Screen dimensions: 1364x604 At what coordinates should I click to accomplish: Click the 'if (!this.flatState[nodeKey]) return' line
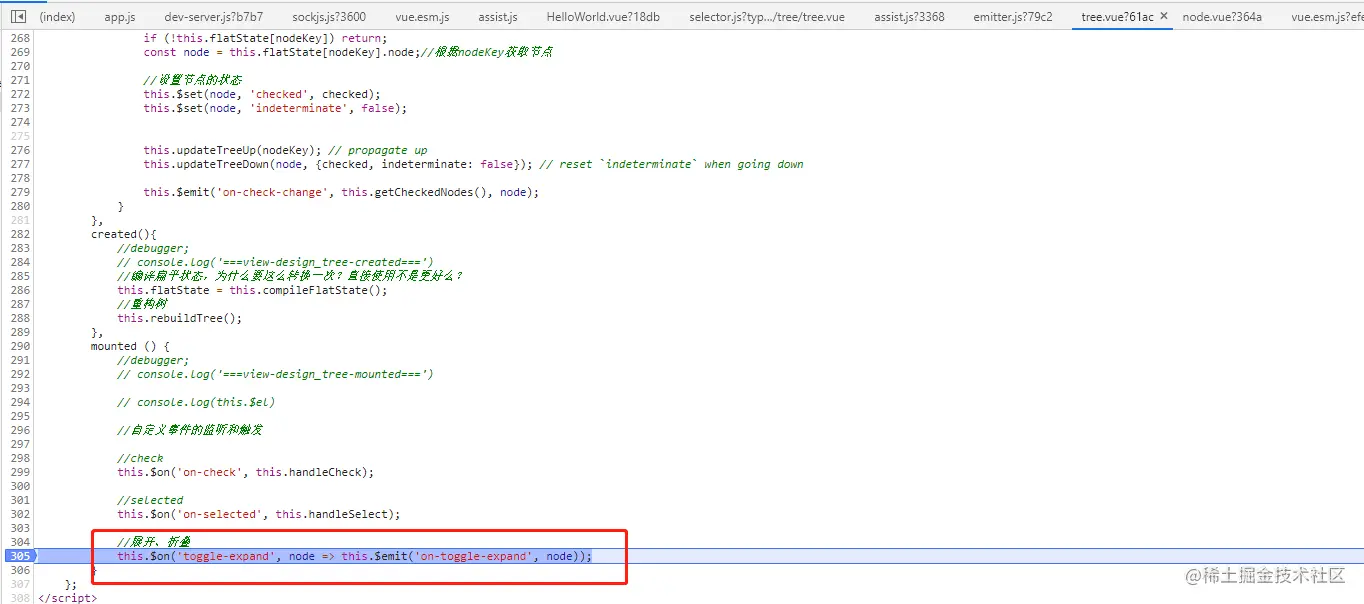point(265,38)
